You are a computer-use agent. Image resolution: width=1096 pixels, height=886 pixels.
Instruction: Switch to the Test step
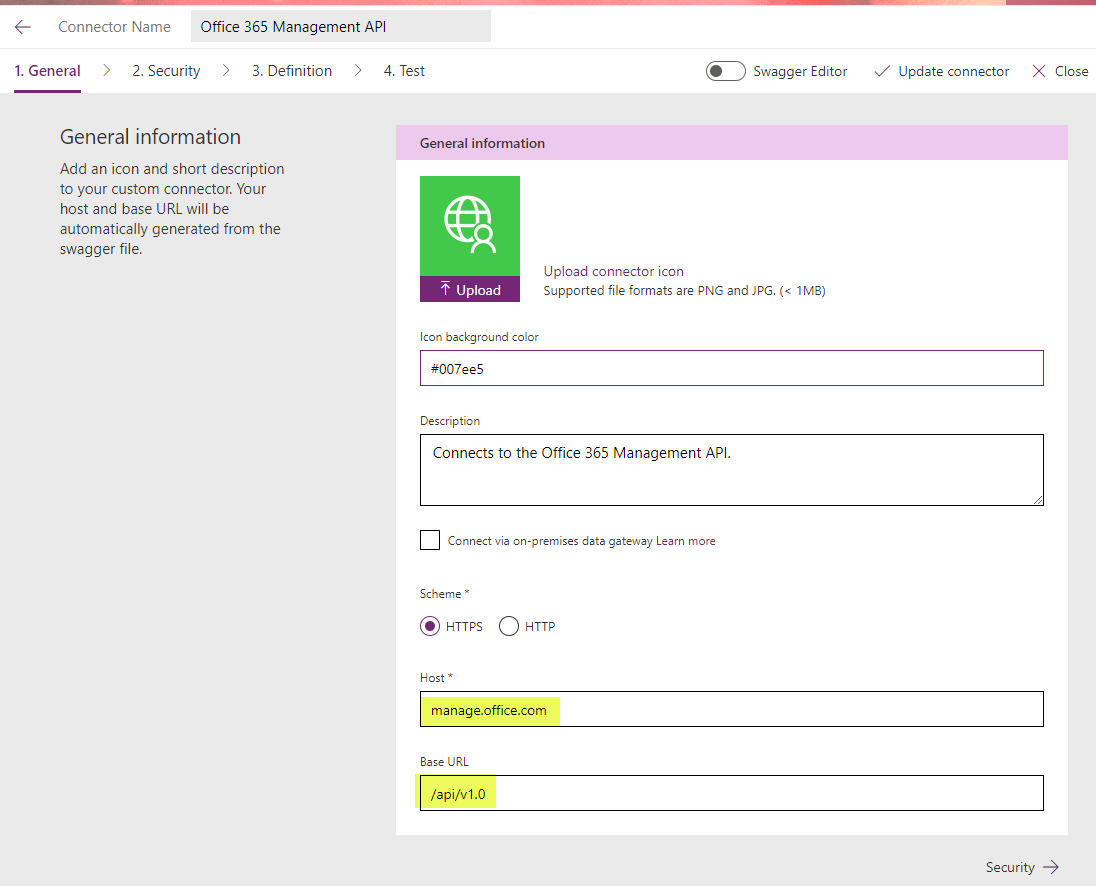tap(404, 70)
